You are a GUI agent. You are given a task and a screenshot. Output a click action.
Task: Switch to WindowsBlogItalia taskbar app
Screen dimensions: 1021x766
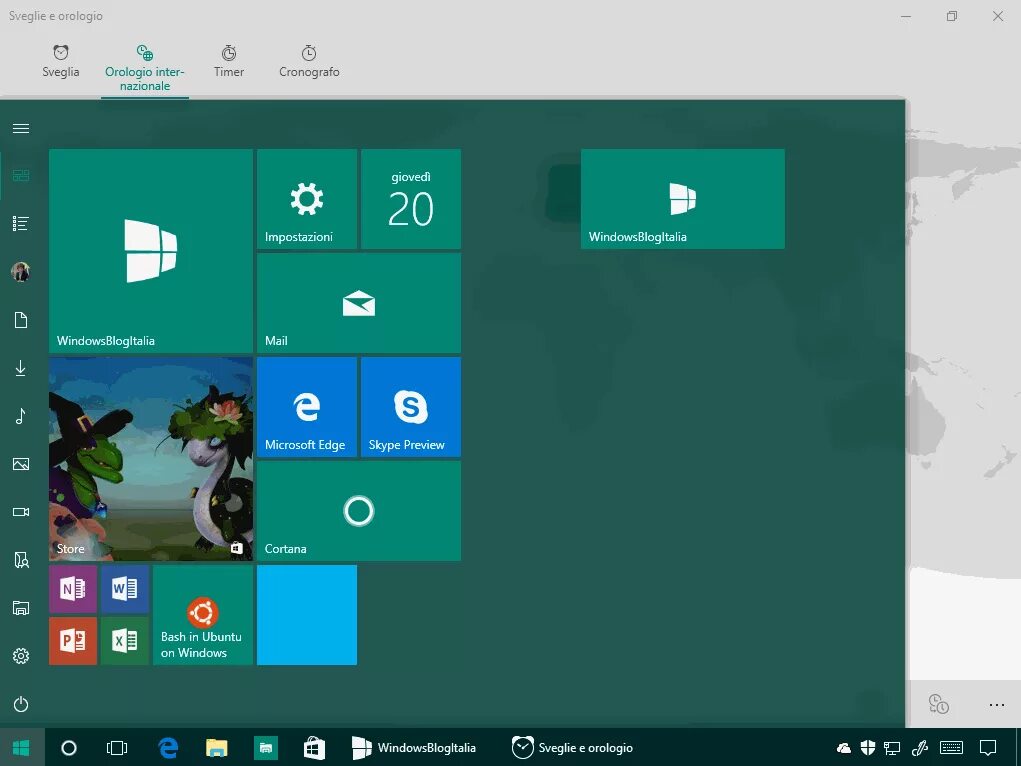tap(413, 748)
